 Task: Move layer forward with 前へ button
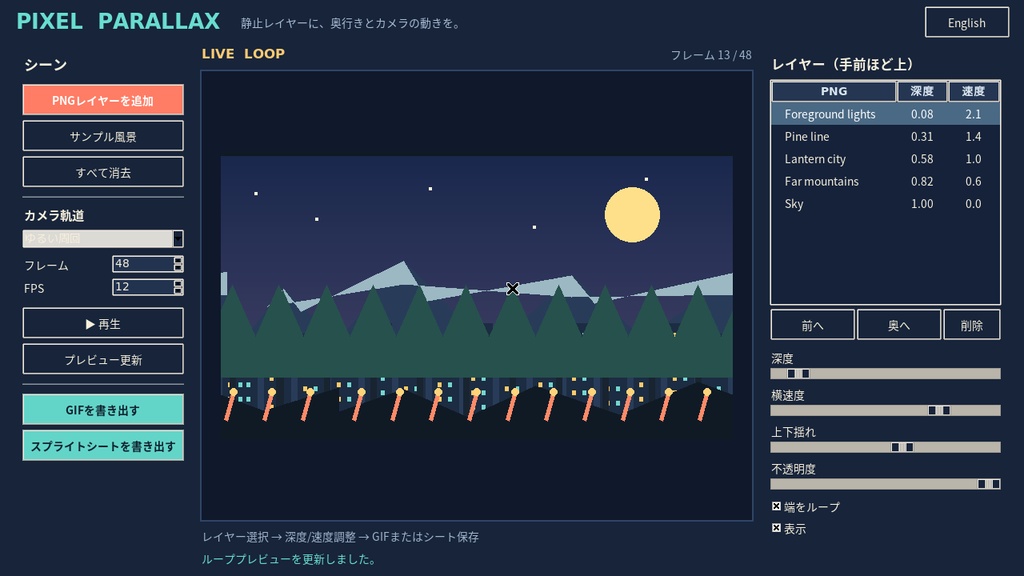coord(812,325)
